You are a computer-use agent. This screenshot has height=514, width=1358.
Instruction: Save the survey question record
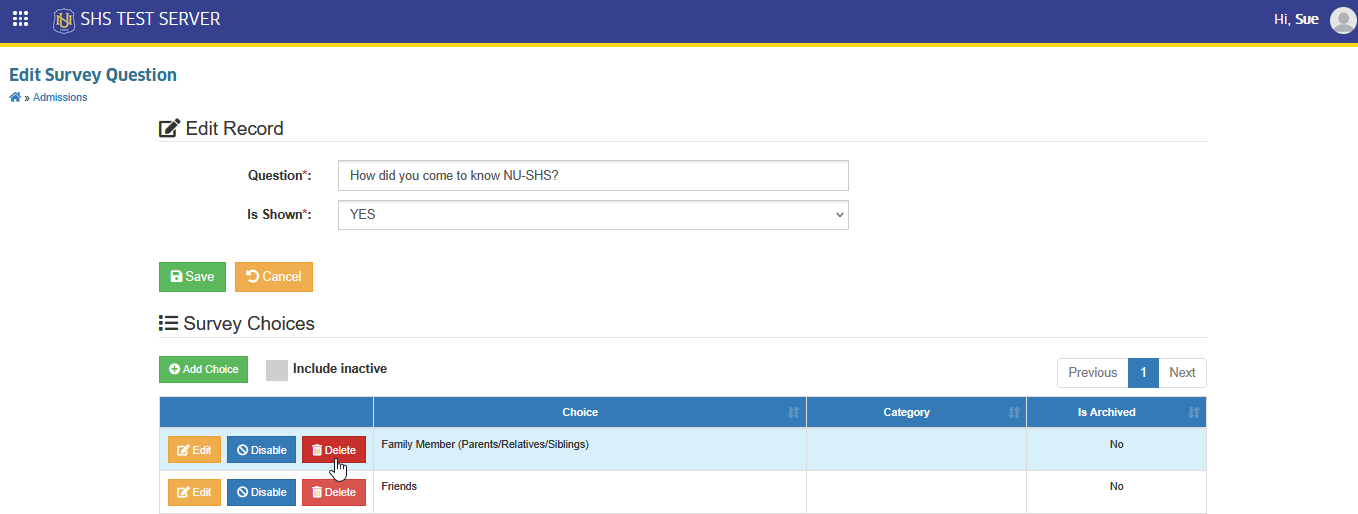pyautogui.click(x=192, y=277)
